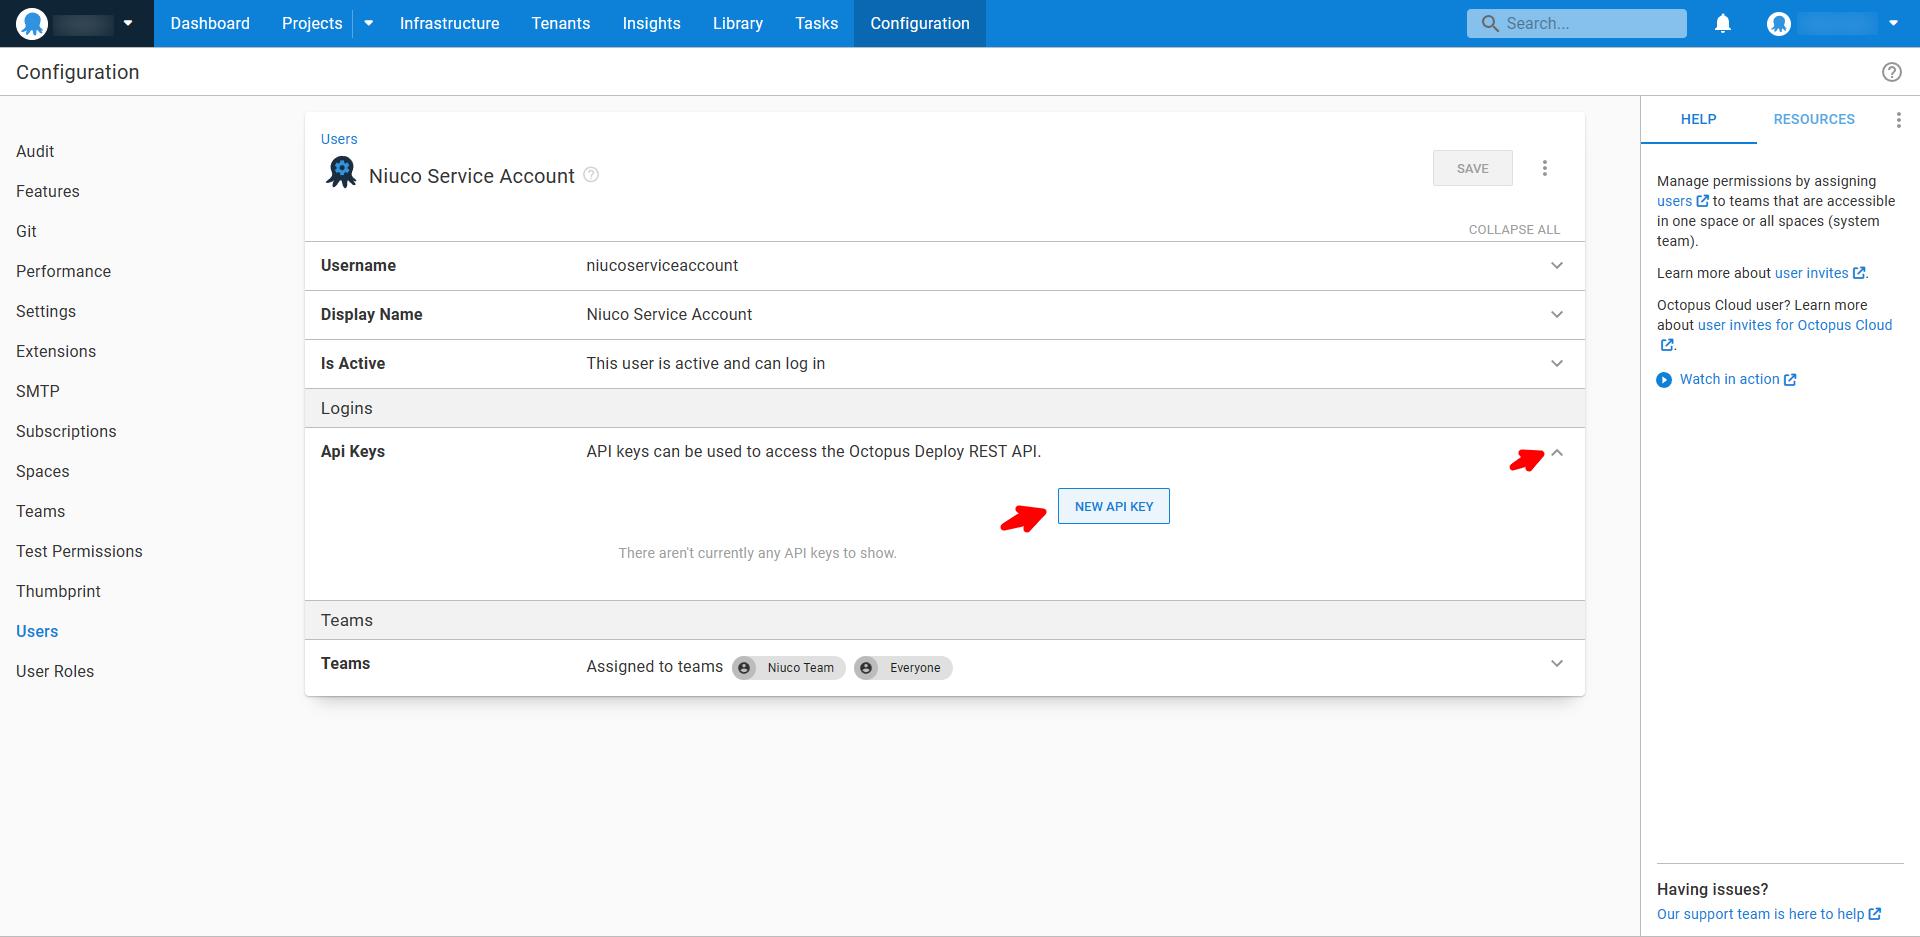Viewport: 1920px width, 937px height.
Task: Open Settings in sidebar
Action: pos(46,311)
